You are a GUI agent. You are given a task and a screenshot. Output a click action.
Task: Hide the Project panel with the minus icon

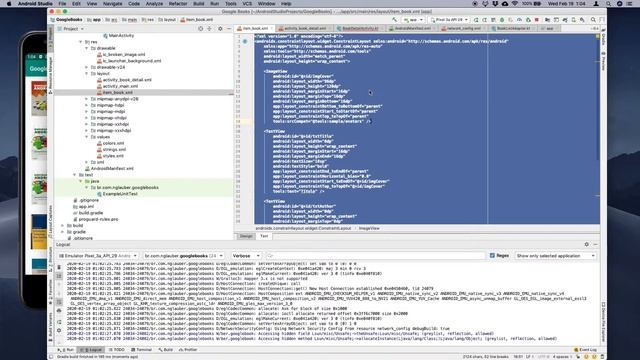pyautogui.click(x=229, y=29)
